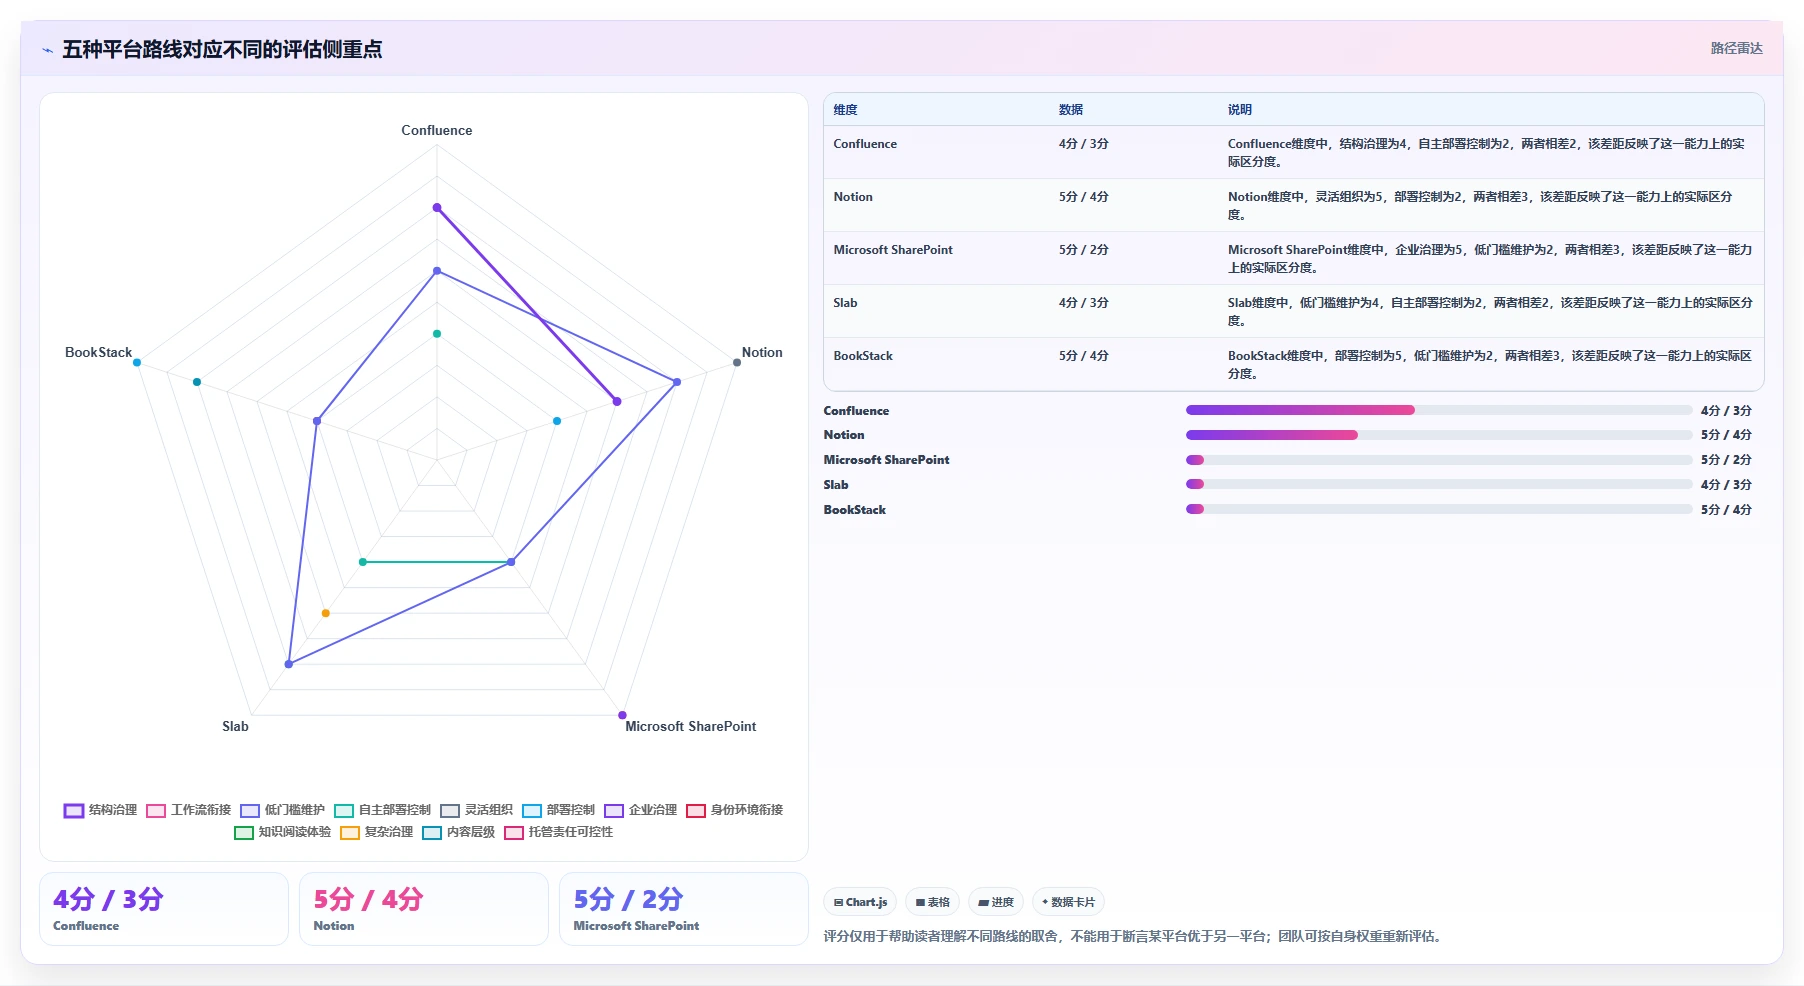The width and height of the screenshot is (1804, 986).
Task: Click the Microsoft SharePoint progress bar
Action: [1439, 460]
